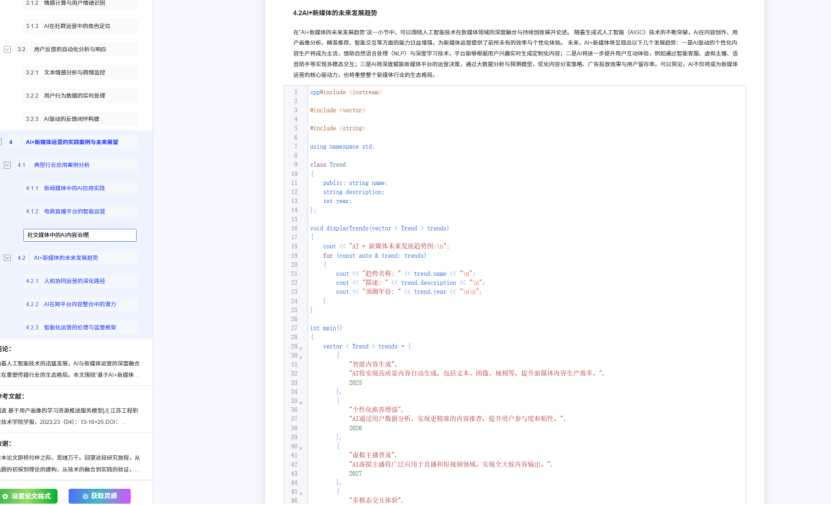The width and height of the screenshot is (831, 505).
Task: Click year value 2026 in code
Action: (x=355, y=428)
